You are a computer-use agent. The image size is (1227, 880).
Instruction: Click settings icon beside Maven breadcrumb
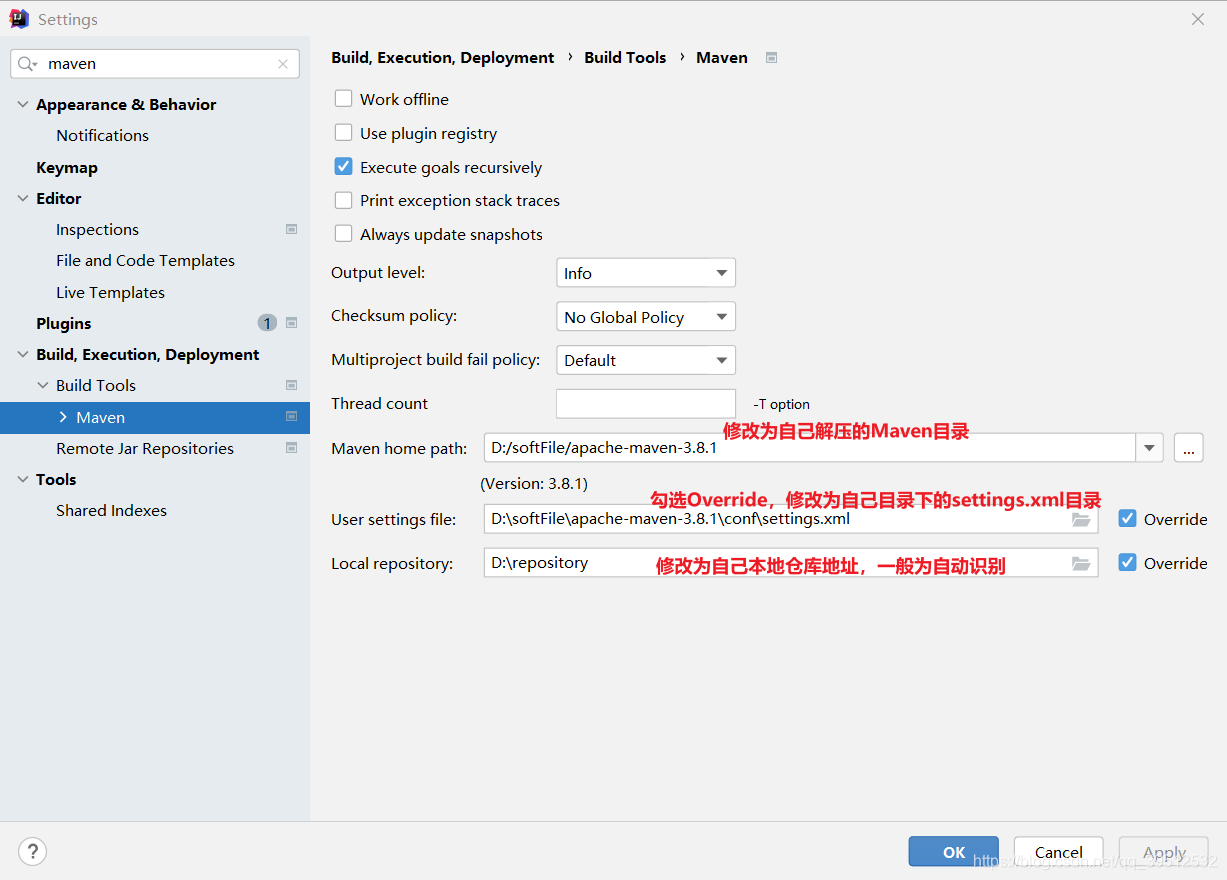771,58
